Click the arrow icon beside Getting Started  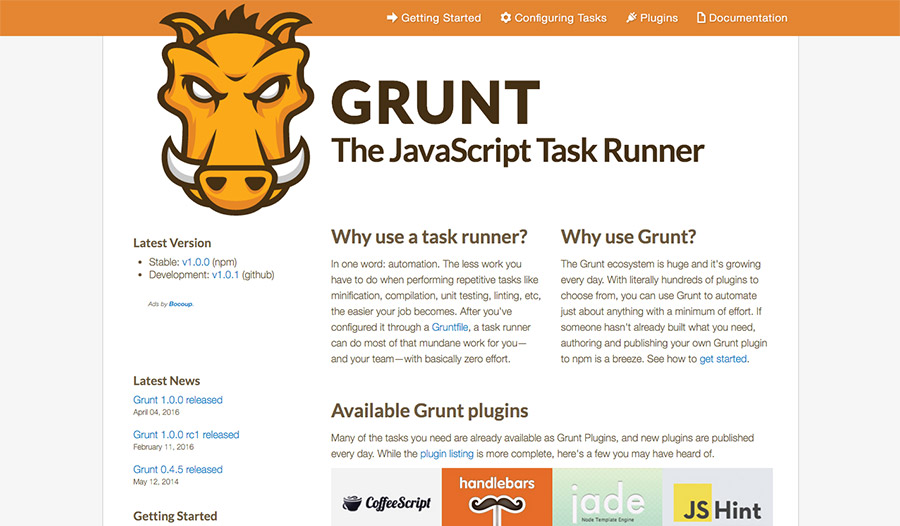point(392,18)
